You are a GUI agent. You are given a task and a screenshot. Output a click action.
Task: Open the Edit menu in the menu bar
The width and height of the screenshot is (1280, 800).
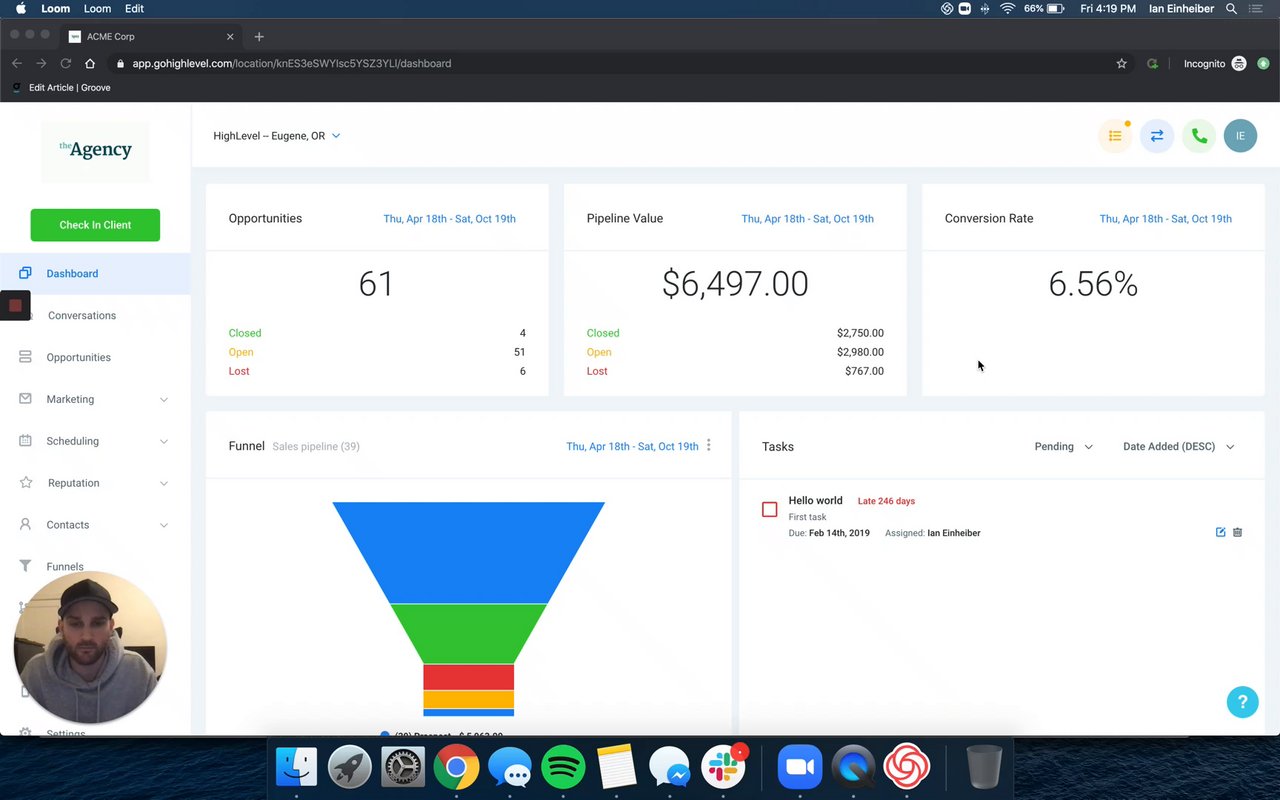pyautogui.click(x=134, y=8)
